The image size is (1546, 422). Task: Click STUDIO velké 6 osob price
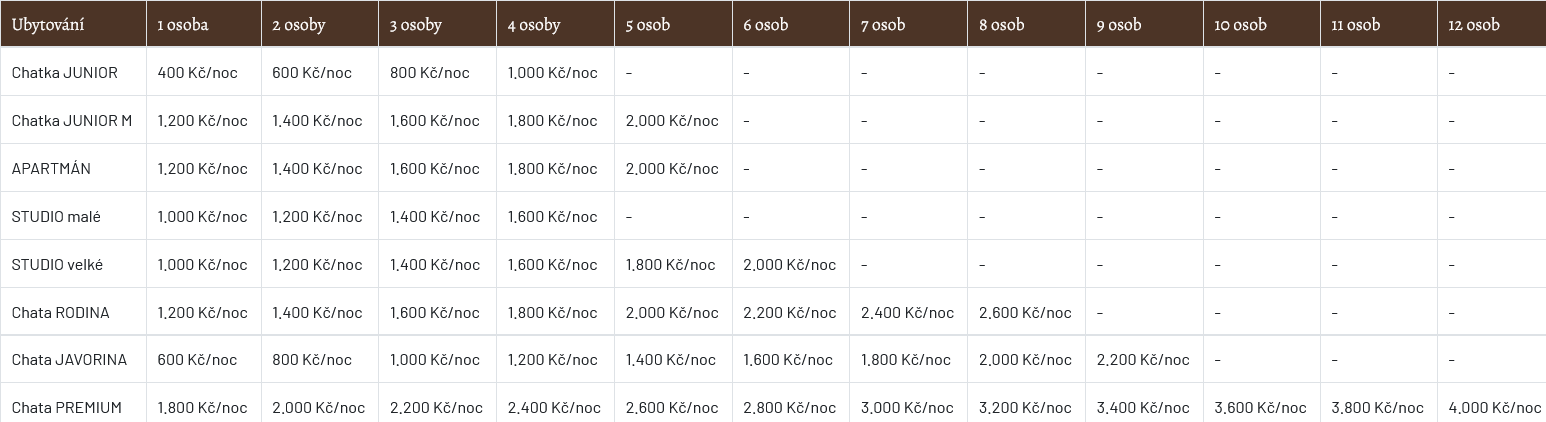pos(790,264)
